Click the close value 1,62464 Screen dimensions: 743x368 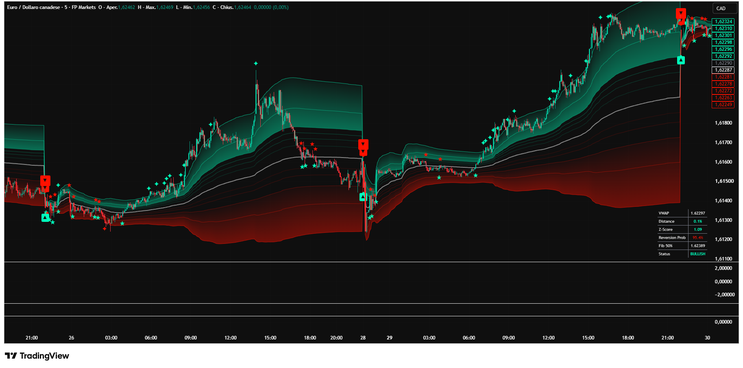pyautogui.click(x=243, y=8)
